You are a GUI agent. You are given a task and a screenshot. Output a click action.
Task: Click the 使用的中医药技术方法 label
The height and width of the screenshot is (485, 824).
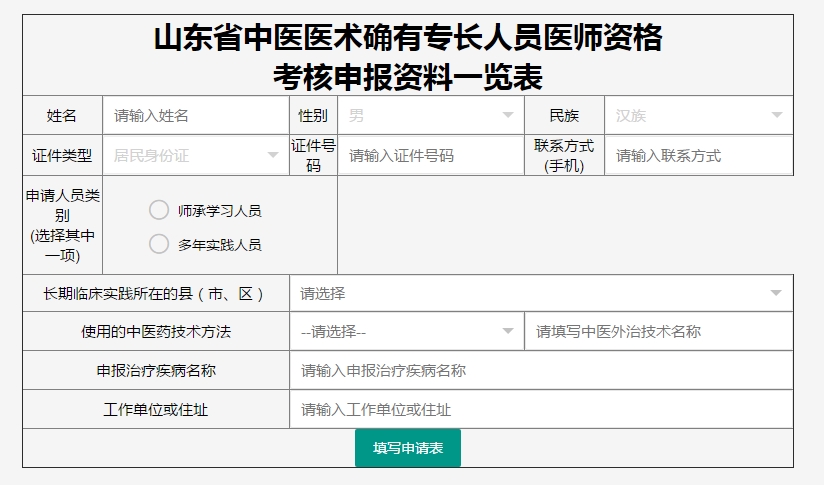point(156,331)
